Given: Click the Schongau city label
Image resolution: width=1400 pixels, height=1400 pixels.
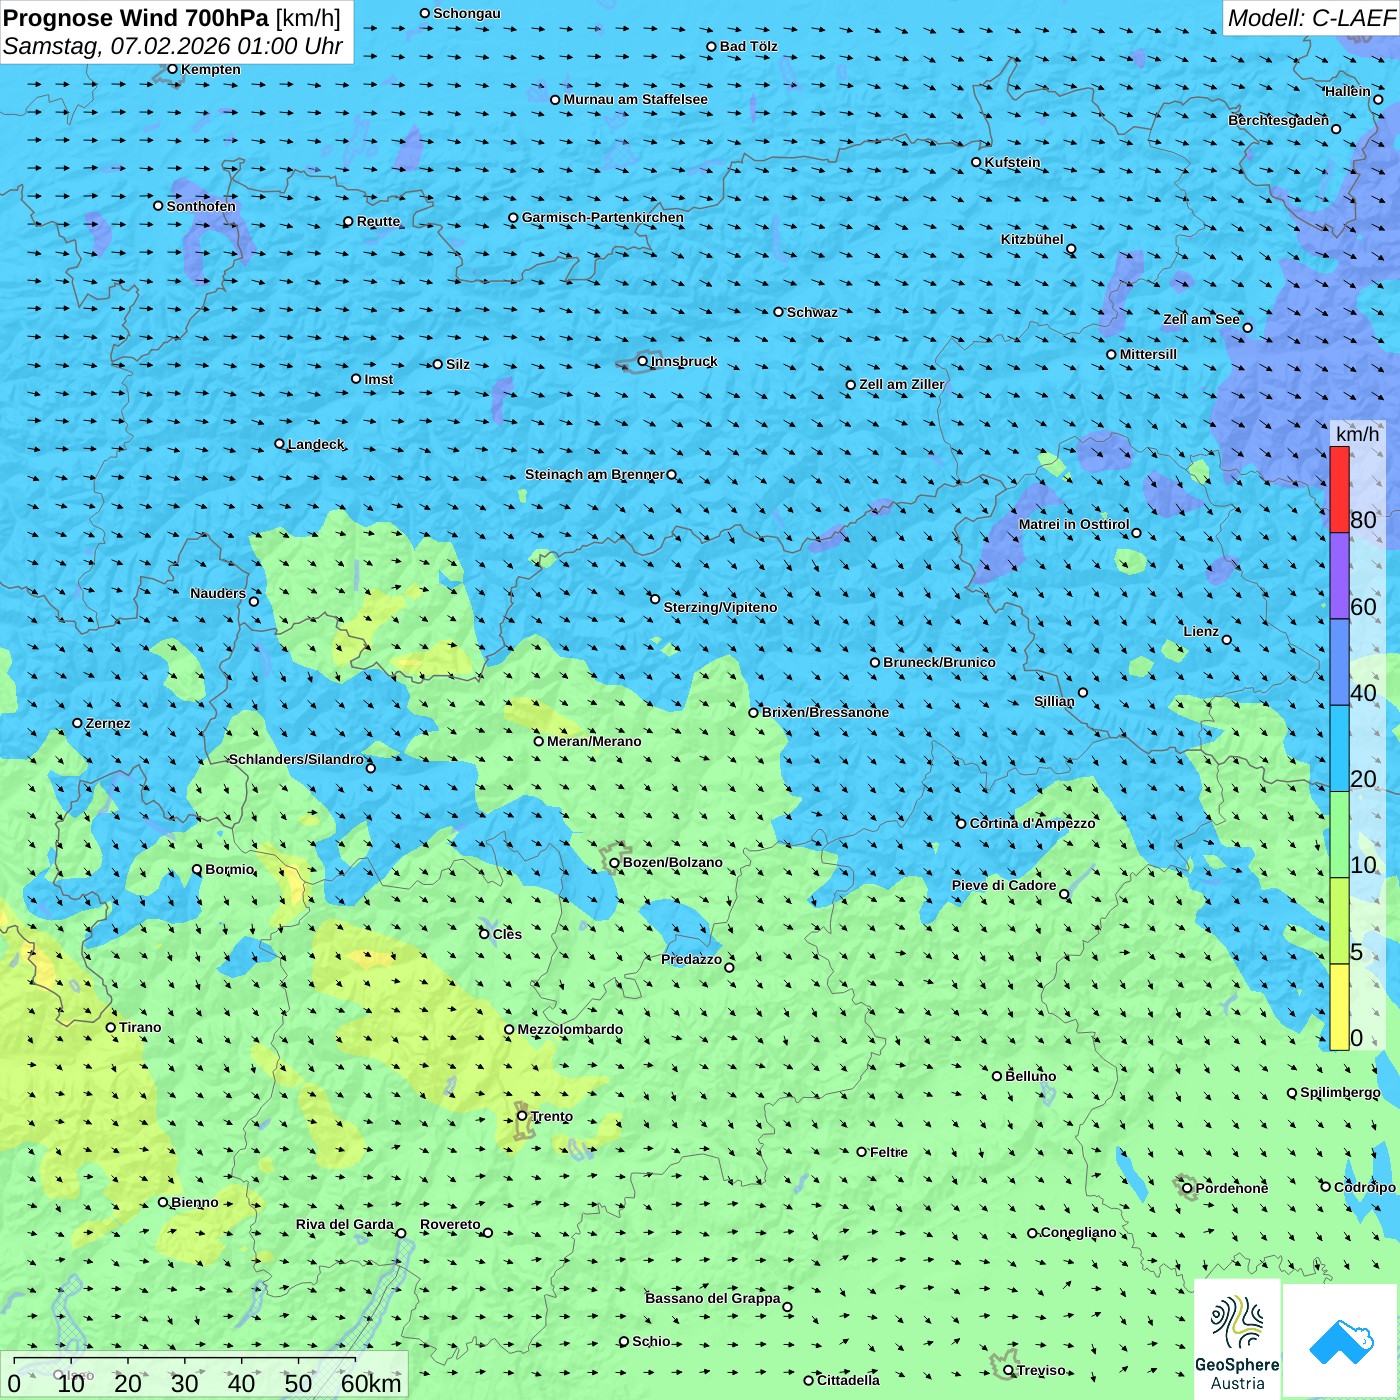Looking at the screenshot, I should (x=467, y=13).
